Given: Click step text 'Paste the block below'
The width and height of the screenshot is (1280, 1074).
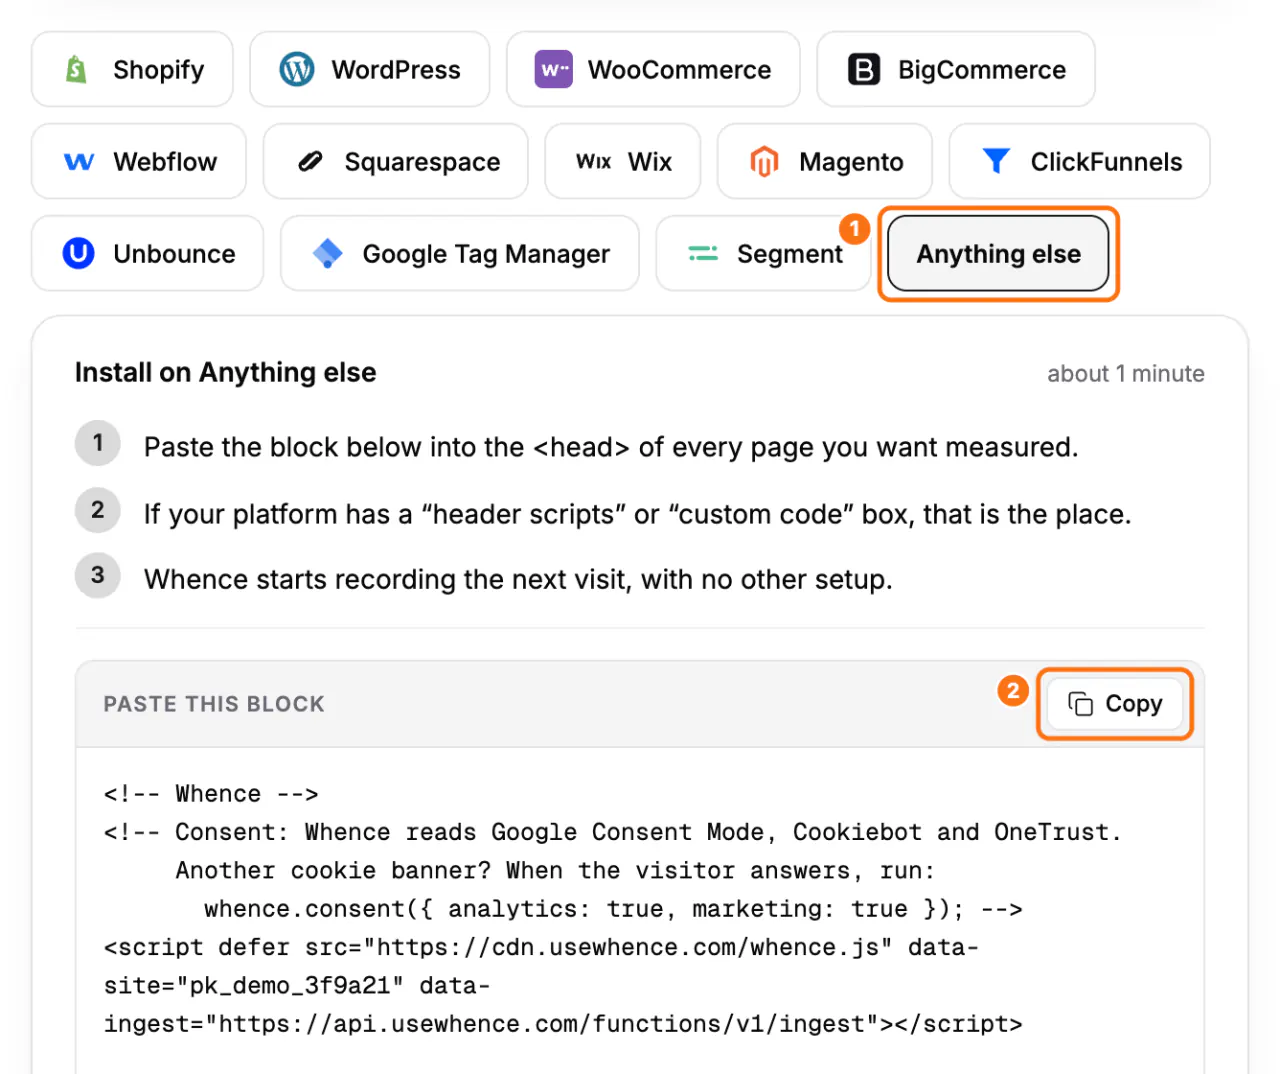Looking at the screenshot, I should [x=611, y=447].
